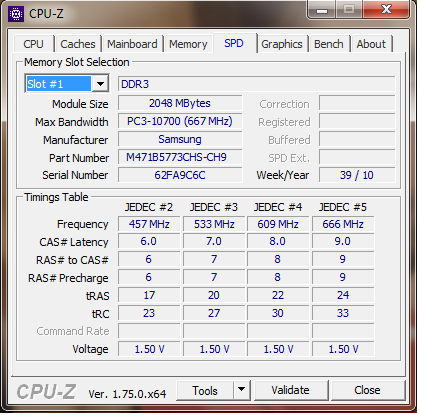Minimize the CPU-Z window
Viewport: 421px width, 415px height.
point(322,10)
